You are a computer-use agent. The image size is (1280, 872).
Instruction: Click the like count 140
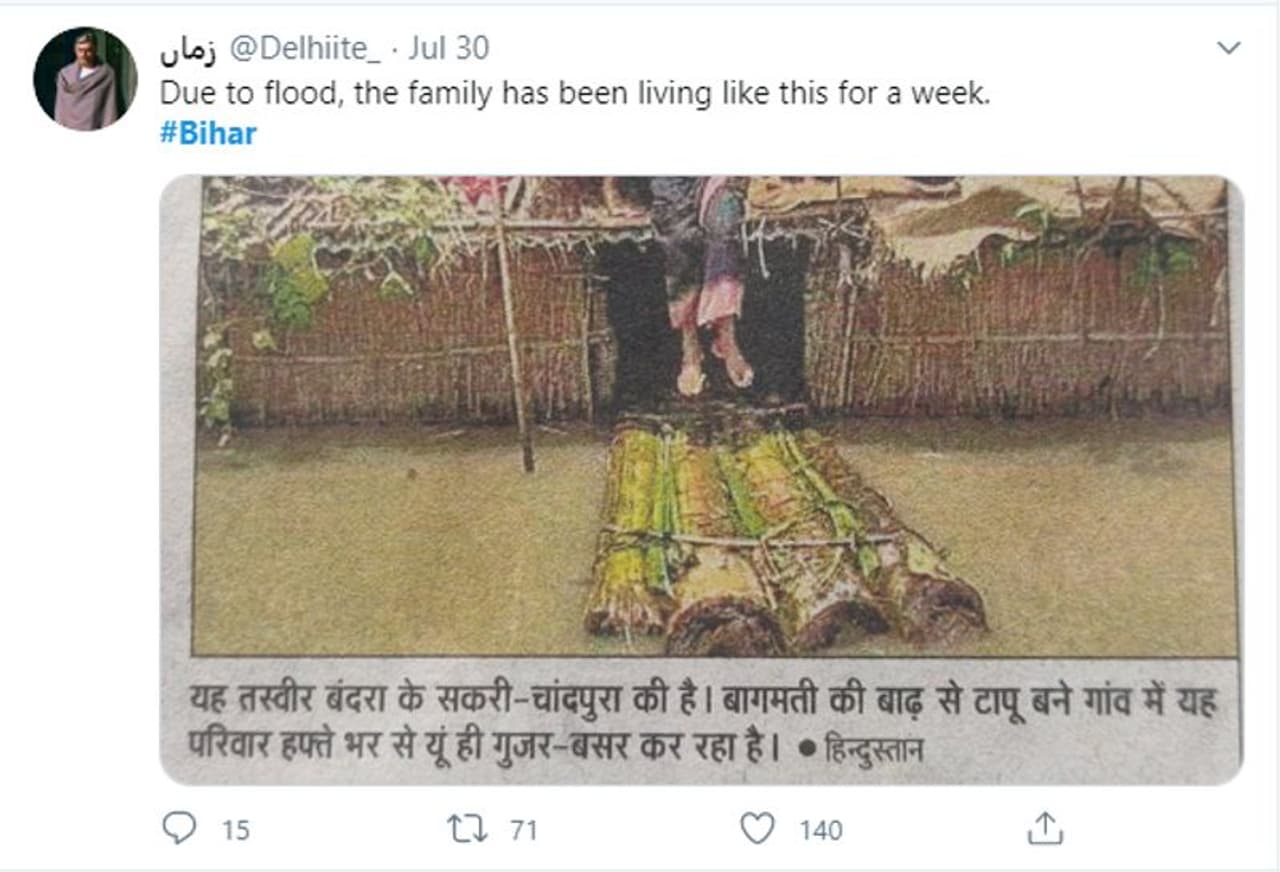[820, 830]
